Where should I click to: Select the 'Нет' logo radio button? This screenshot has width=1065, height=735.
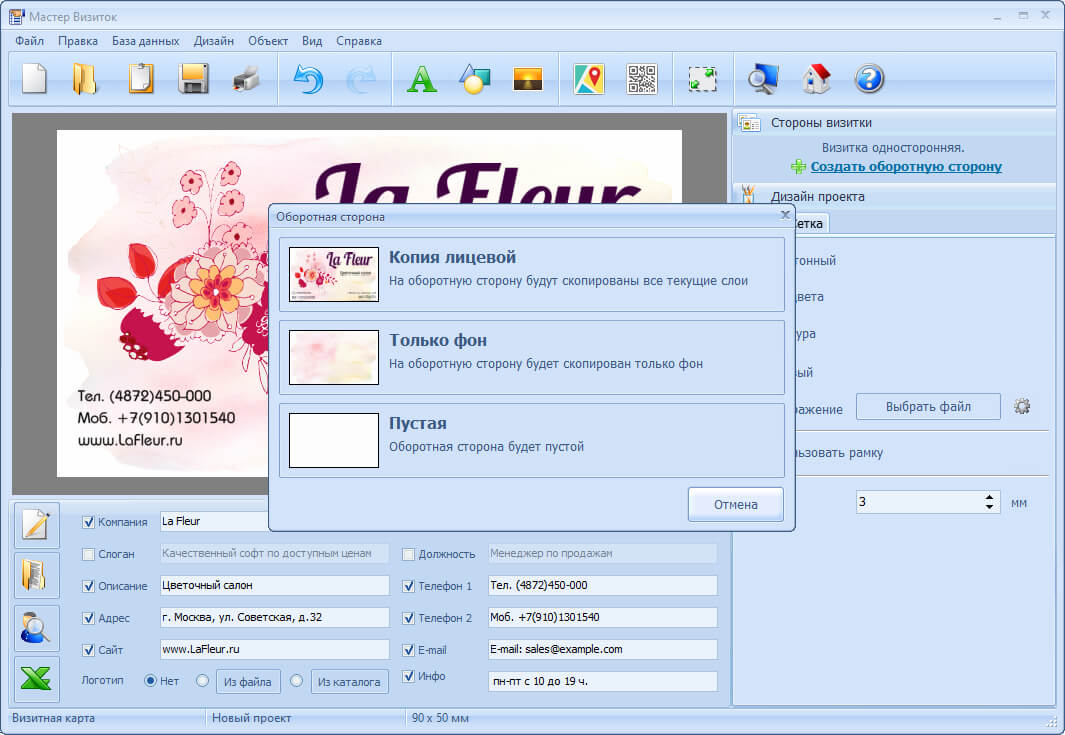click(x=151, y=681)
